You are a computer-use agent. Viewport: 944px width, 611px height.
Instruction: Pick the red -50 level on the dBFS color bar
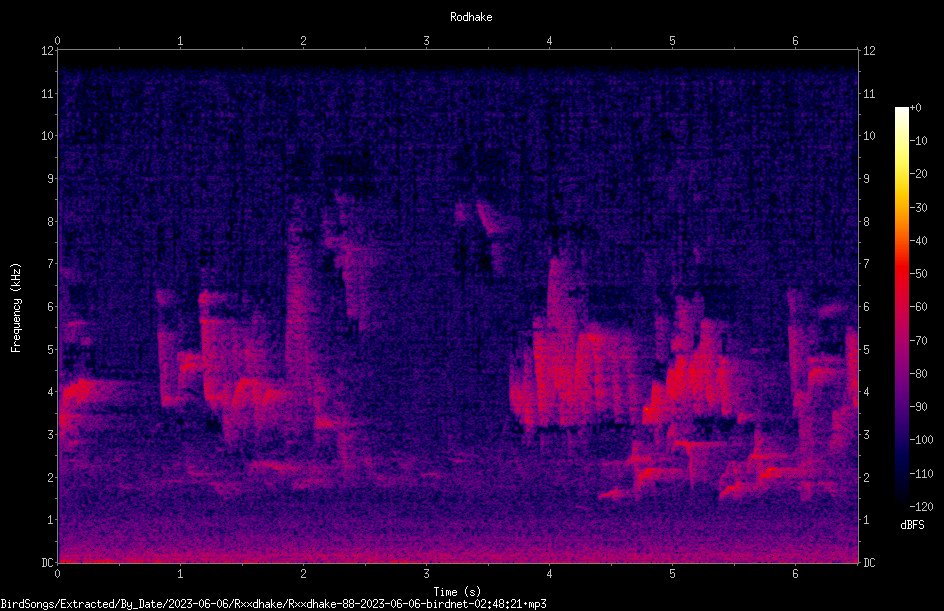tap(901, 274)
